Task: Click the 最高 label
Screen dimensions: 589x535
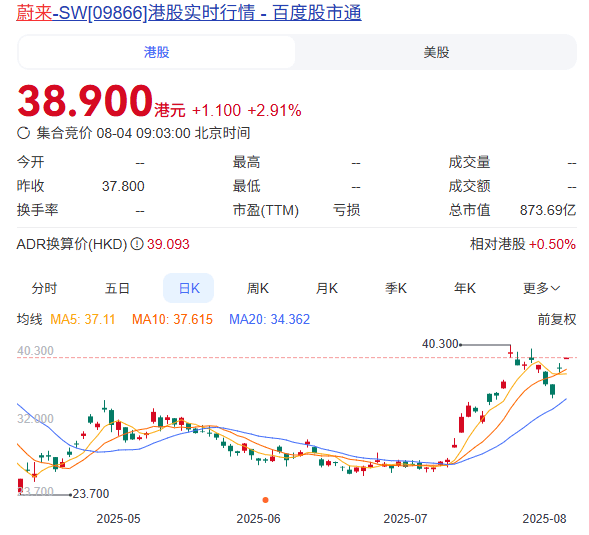Action: coord(246,162)
